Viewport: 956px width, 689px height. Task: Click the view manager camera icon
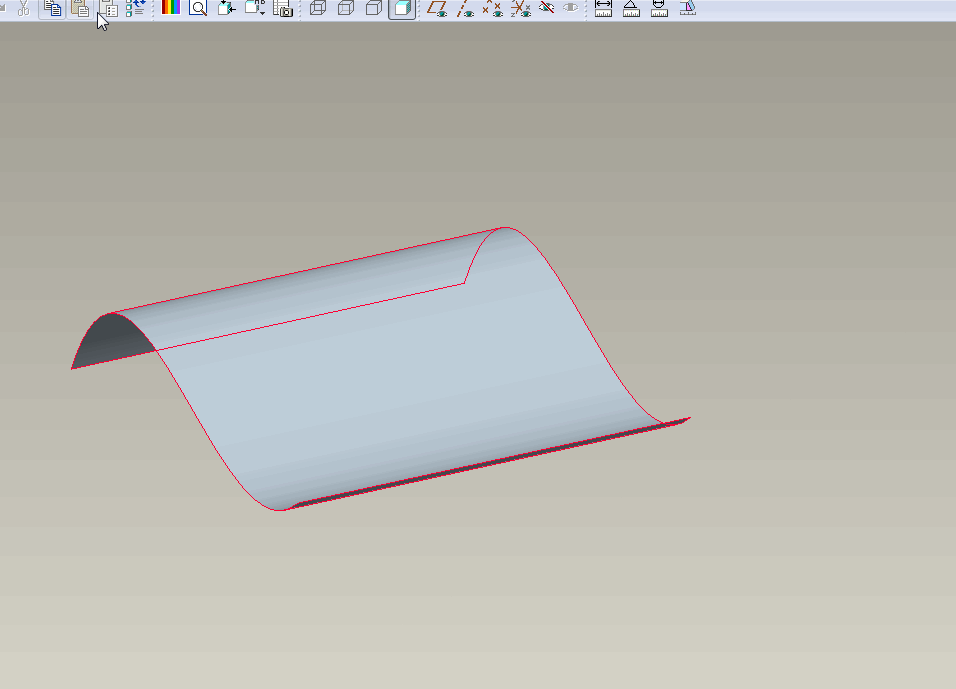[x=283, y=8]
